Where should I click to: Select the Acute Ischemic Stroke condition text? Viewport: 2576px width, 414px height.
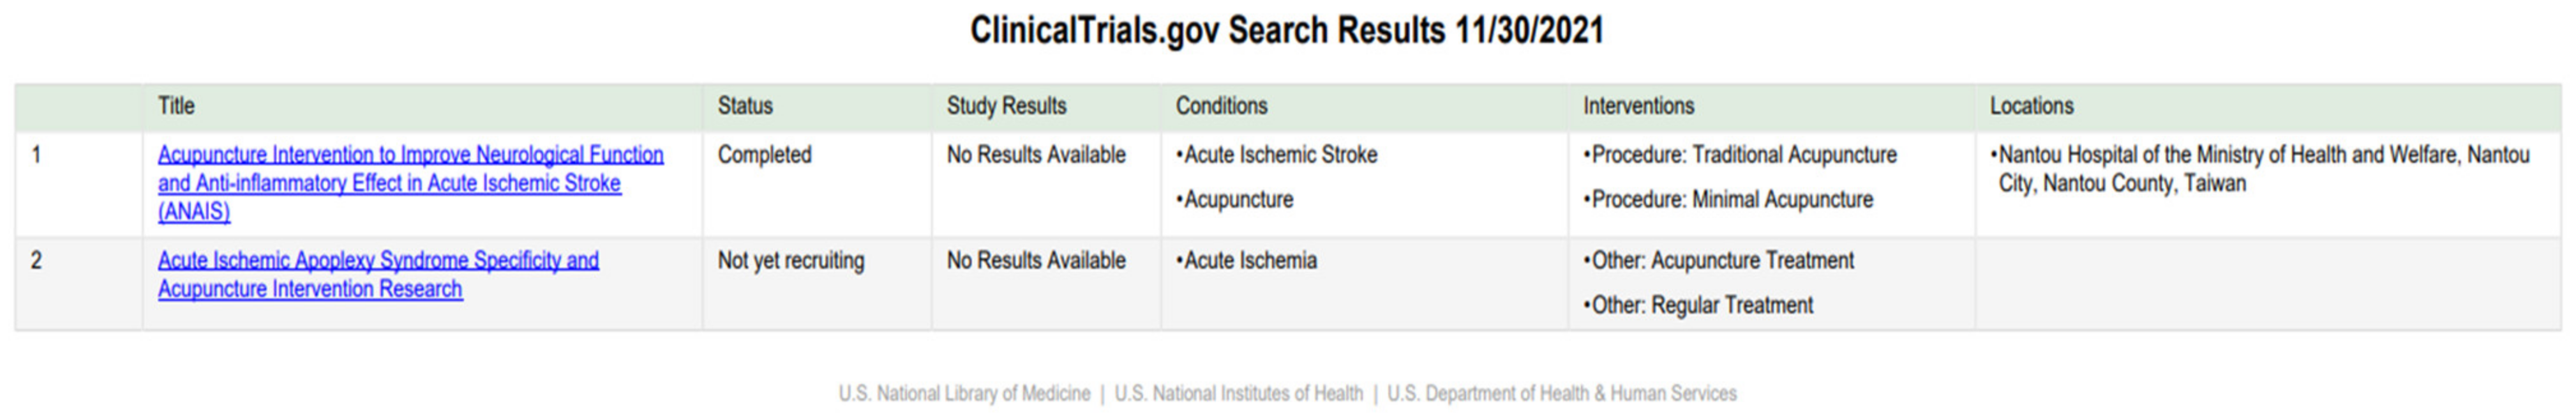click(x=1280, y=155)
